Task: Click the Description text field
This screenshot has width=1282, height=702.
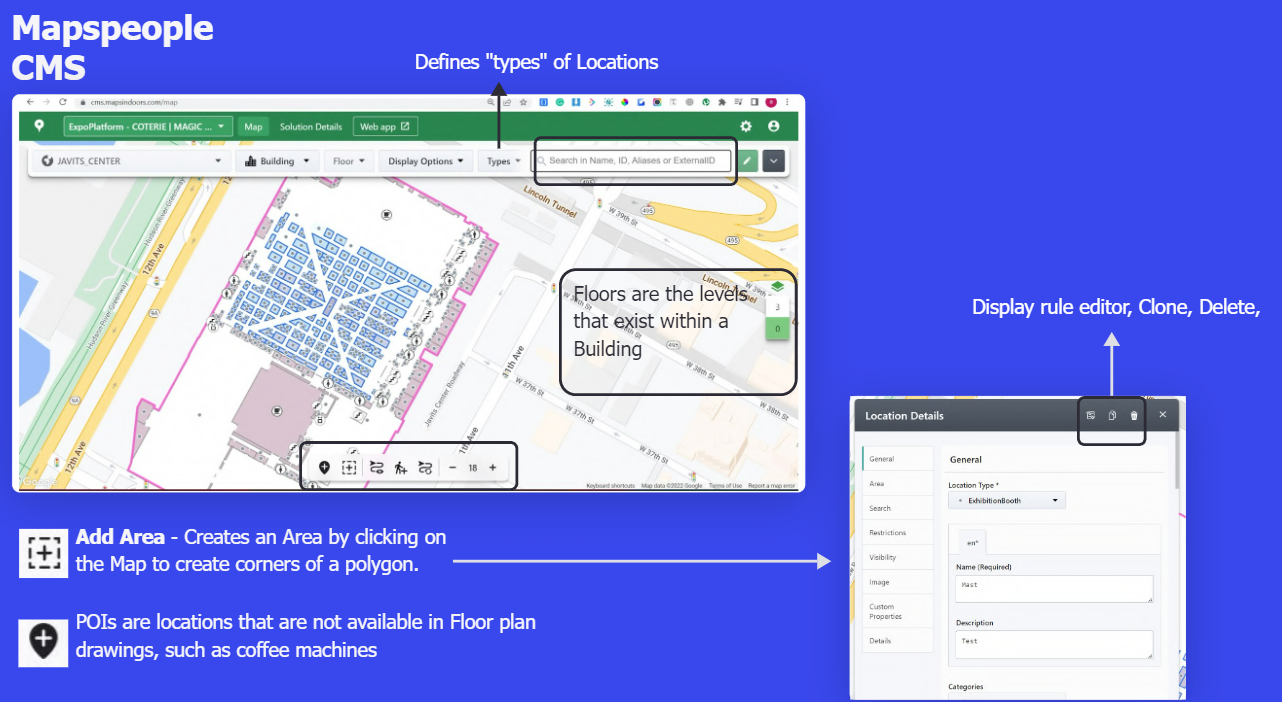Action: click(x=1055, y=644)
